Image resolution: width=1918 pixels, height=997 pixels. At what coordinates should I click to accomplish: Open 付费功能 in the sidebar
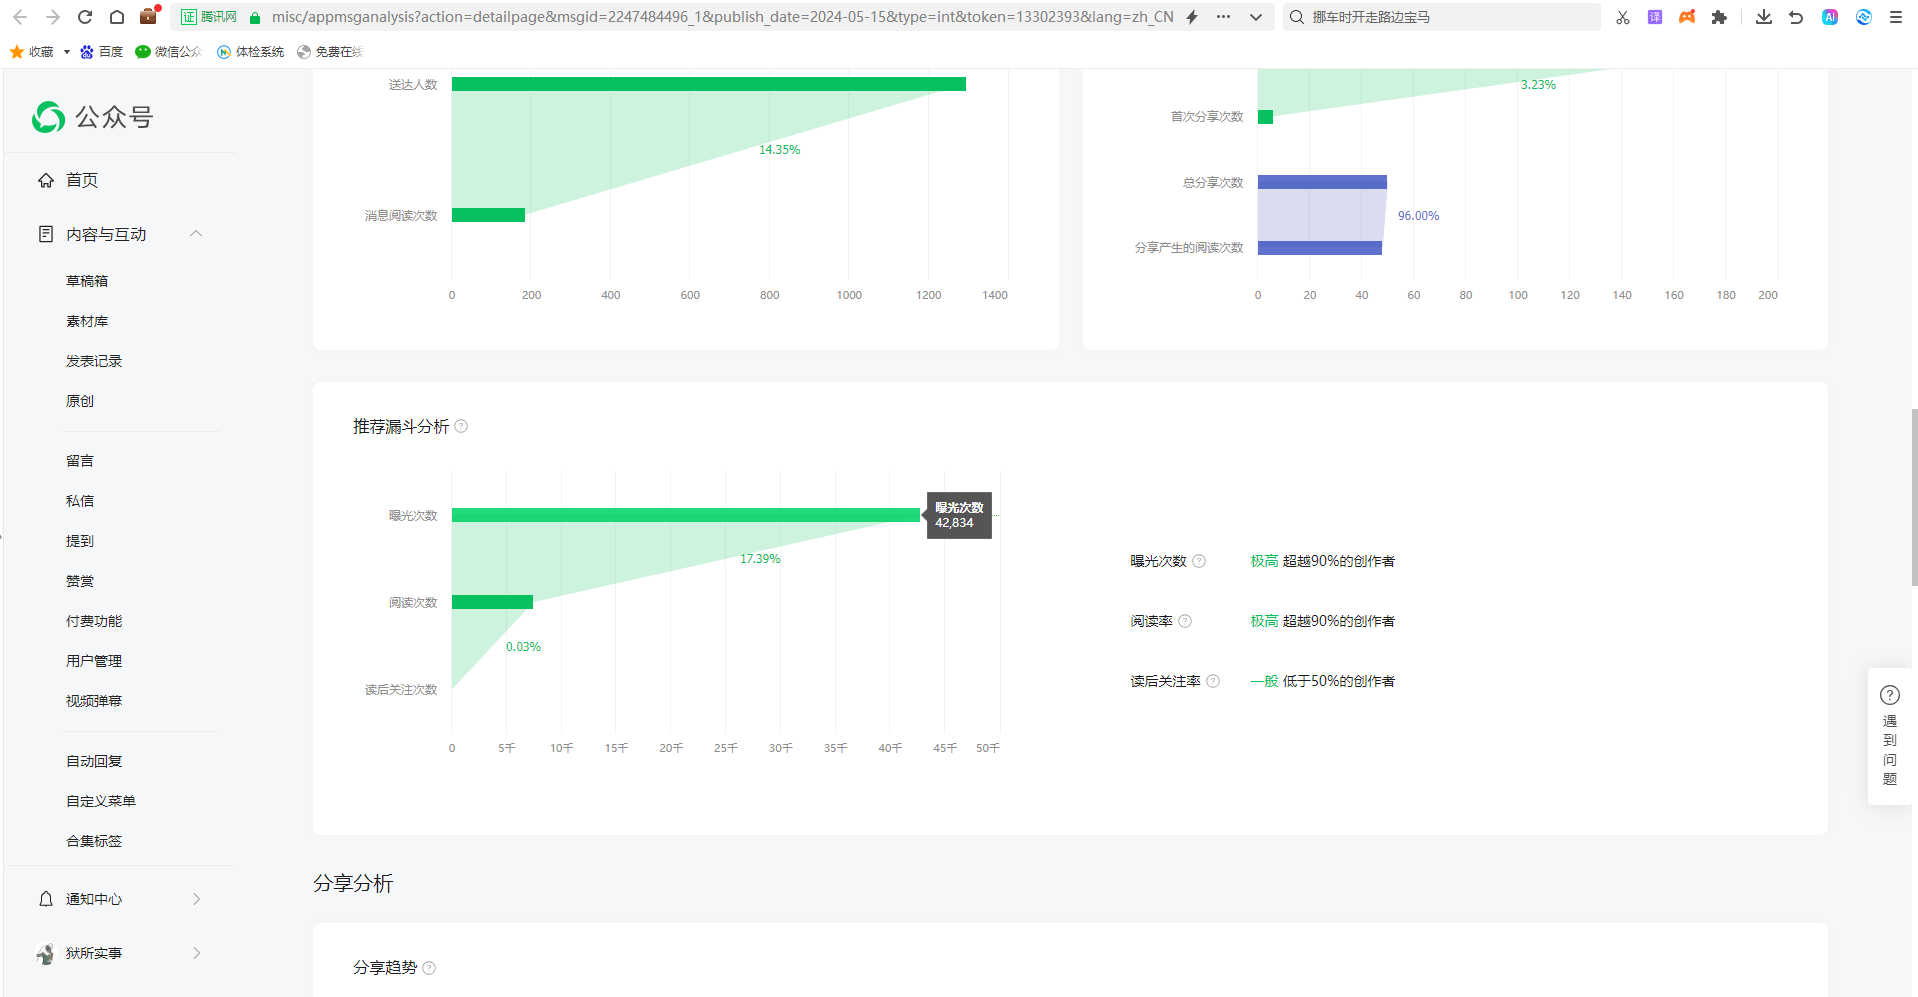tap(94, 621)
